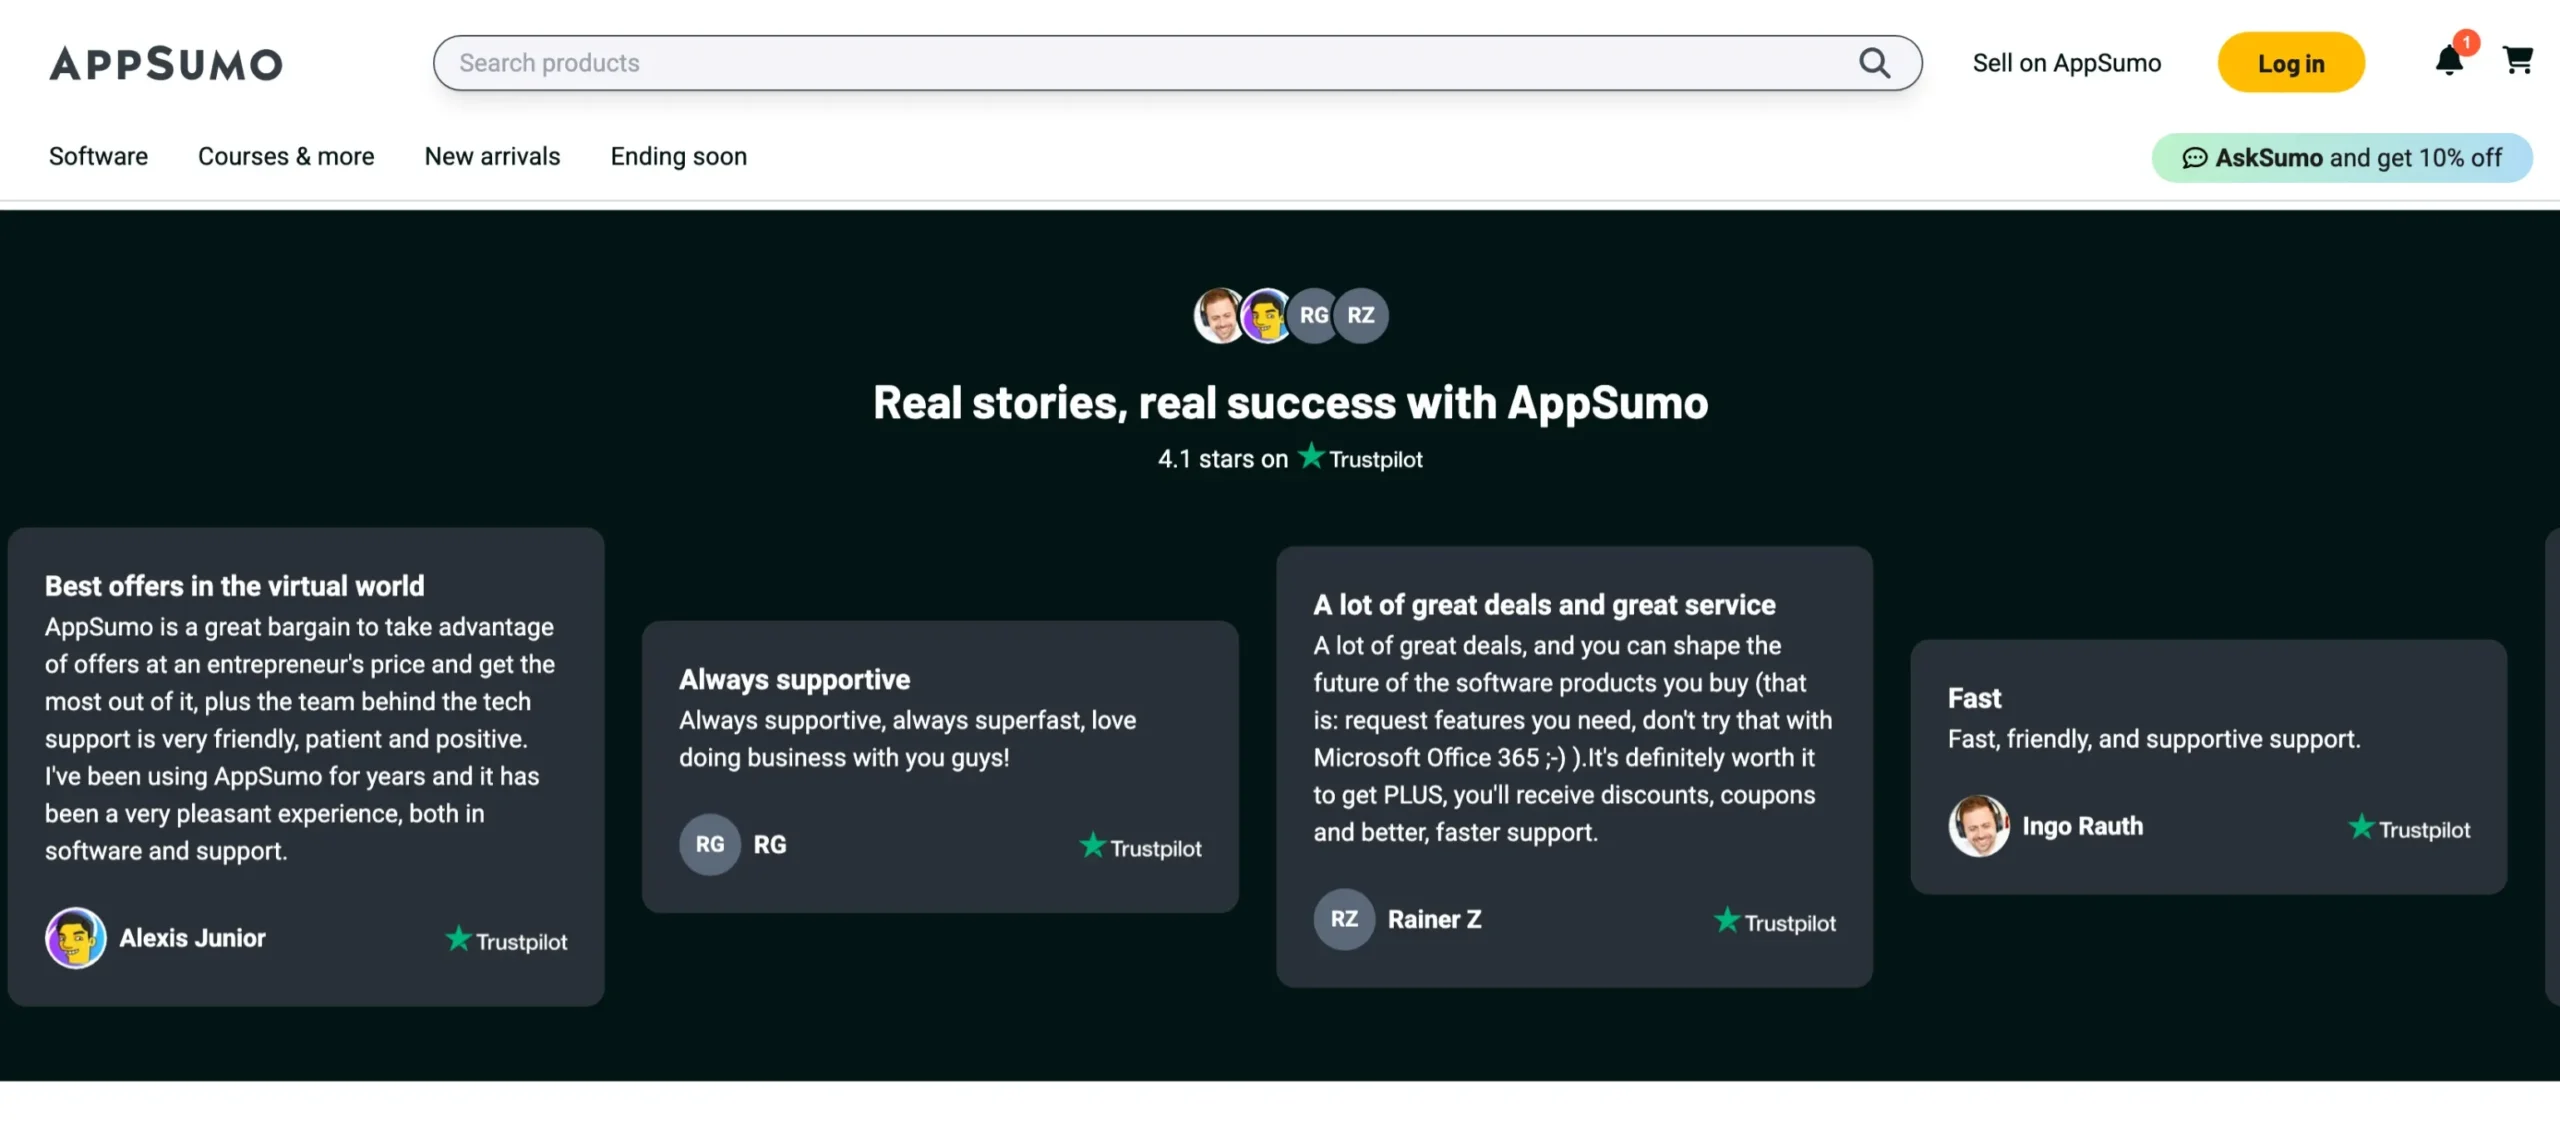Open the shopping cart
This screenshot has width=2560, height=1133.
(x=2519, y=60)
